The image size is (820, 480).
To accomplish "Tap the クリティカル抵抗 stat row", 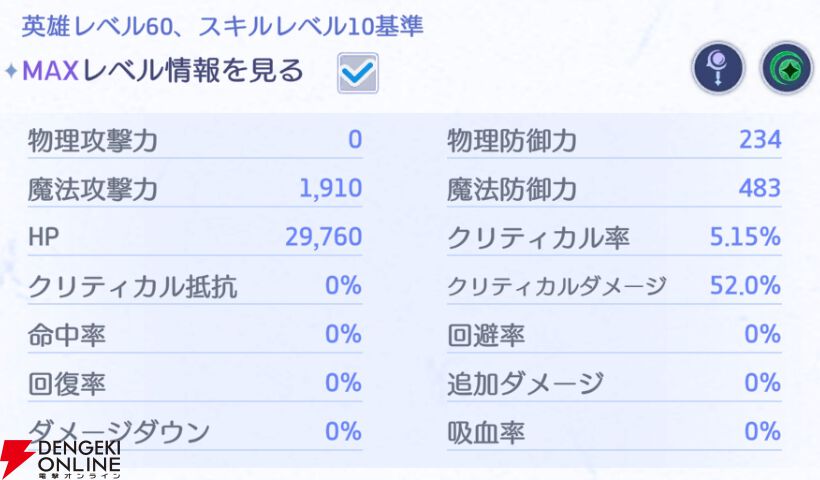I will [x=195, y=286].
